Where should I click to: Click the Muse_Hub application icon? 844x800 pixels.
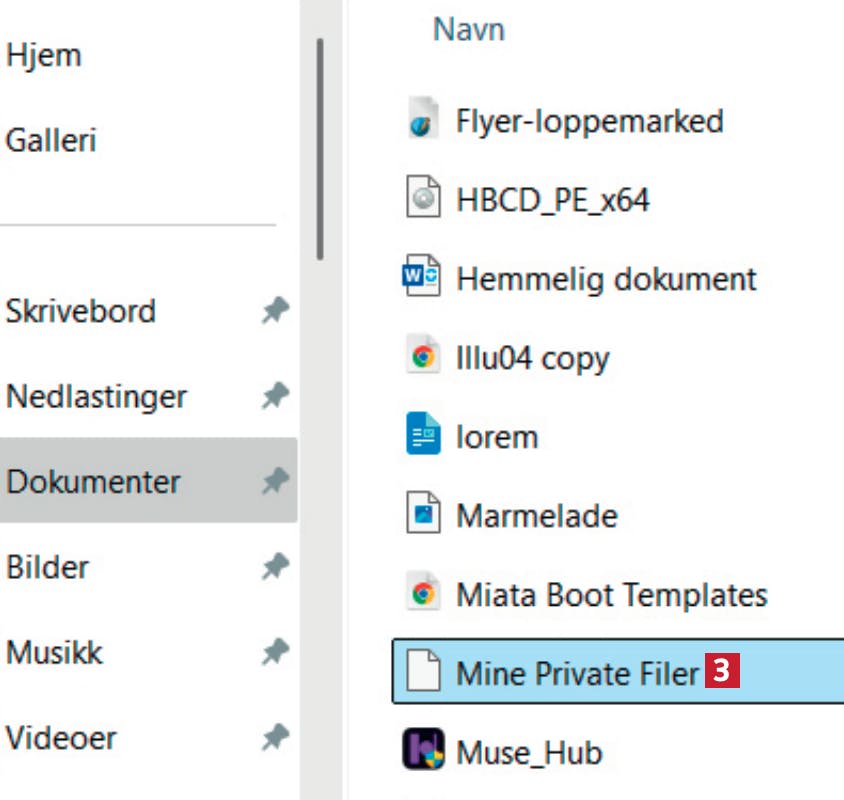click(423, 749)
